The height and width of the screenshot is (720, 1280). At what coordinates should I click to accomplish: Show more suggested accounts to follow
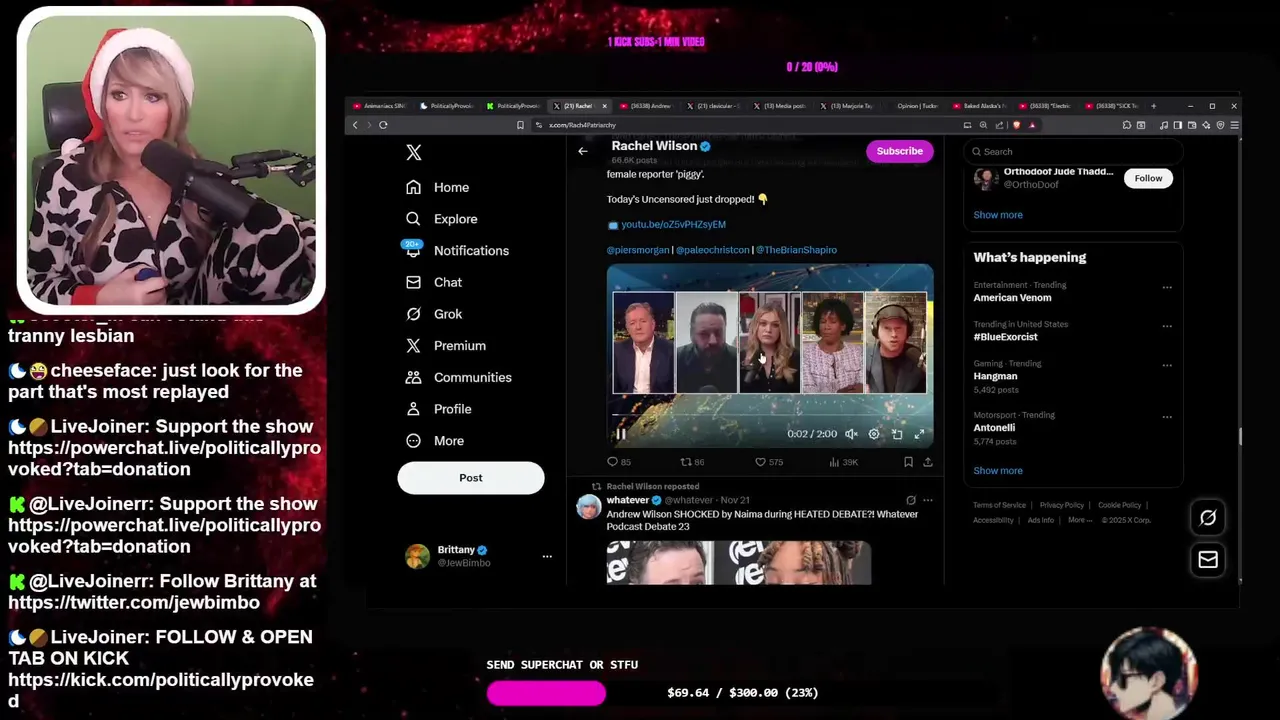998,215
